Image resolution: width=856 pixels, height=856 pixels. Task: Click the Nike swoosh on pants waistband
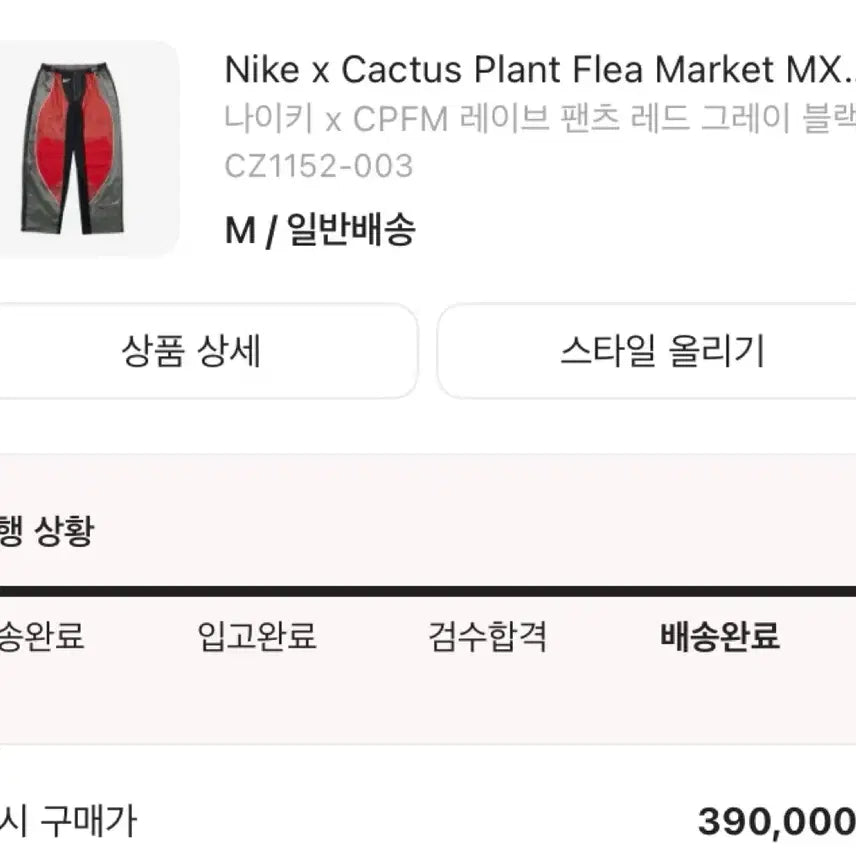67,80
